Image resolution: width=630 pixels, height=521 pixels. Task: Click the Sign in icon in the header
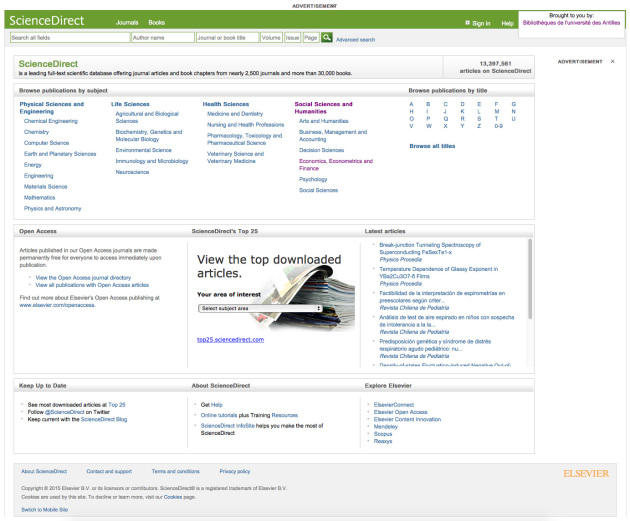tap(468, 22)
